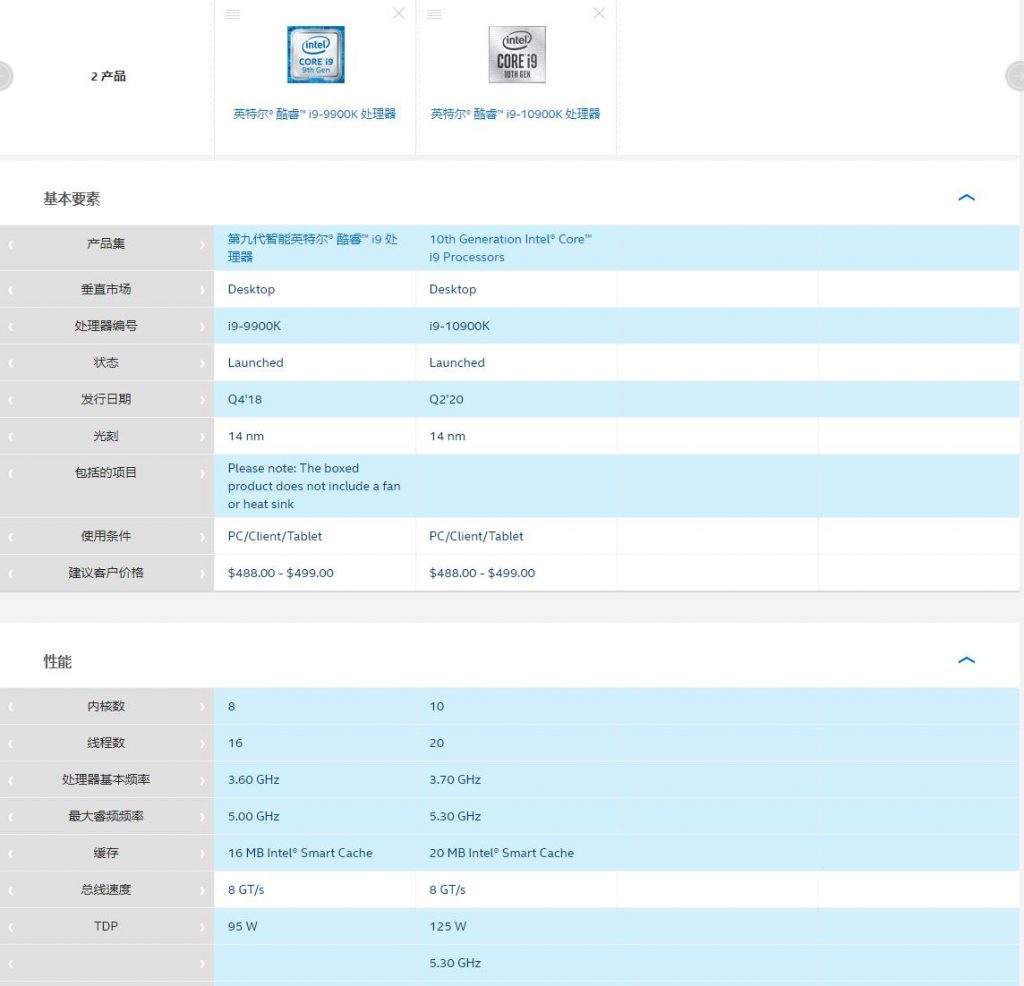Screen dimensions: 1024x986
Task: Click the Q4'18 launch date value
Action: 245,399
